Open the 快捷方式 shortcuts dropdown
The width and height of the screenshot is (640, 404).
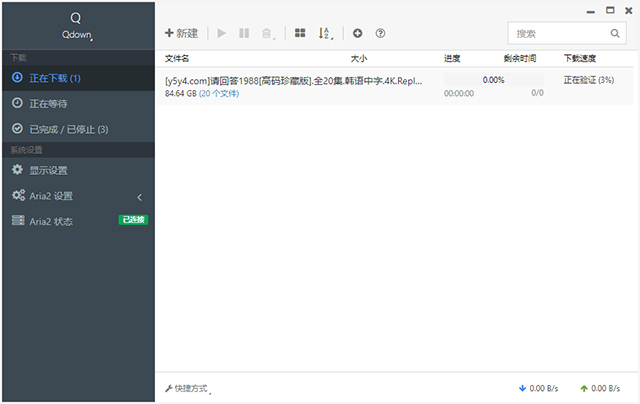click(x=188, y=388)
